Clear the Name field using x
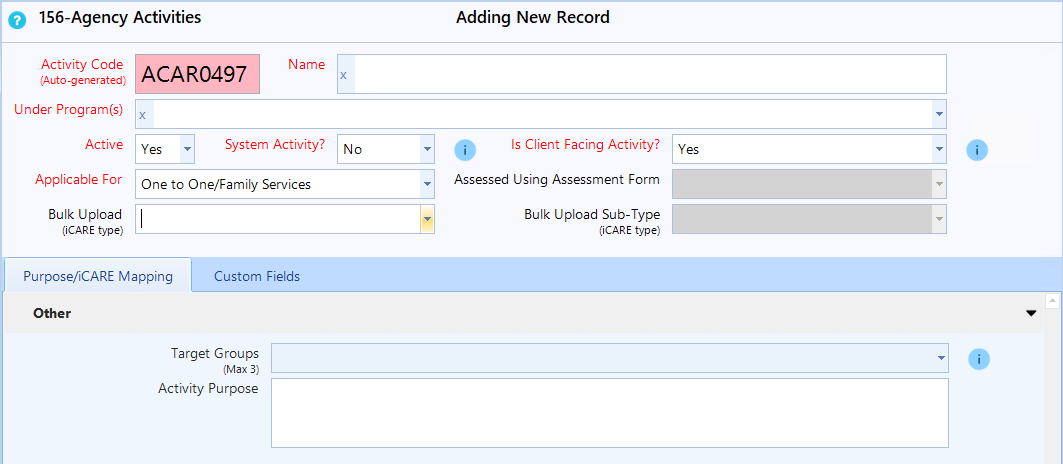 coord(344,75)
